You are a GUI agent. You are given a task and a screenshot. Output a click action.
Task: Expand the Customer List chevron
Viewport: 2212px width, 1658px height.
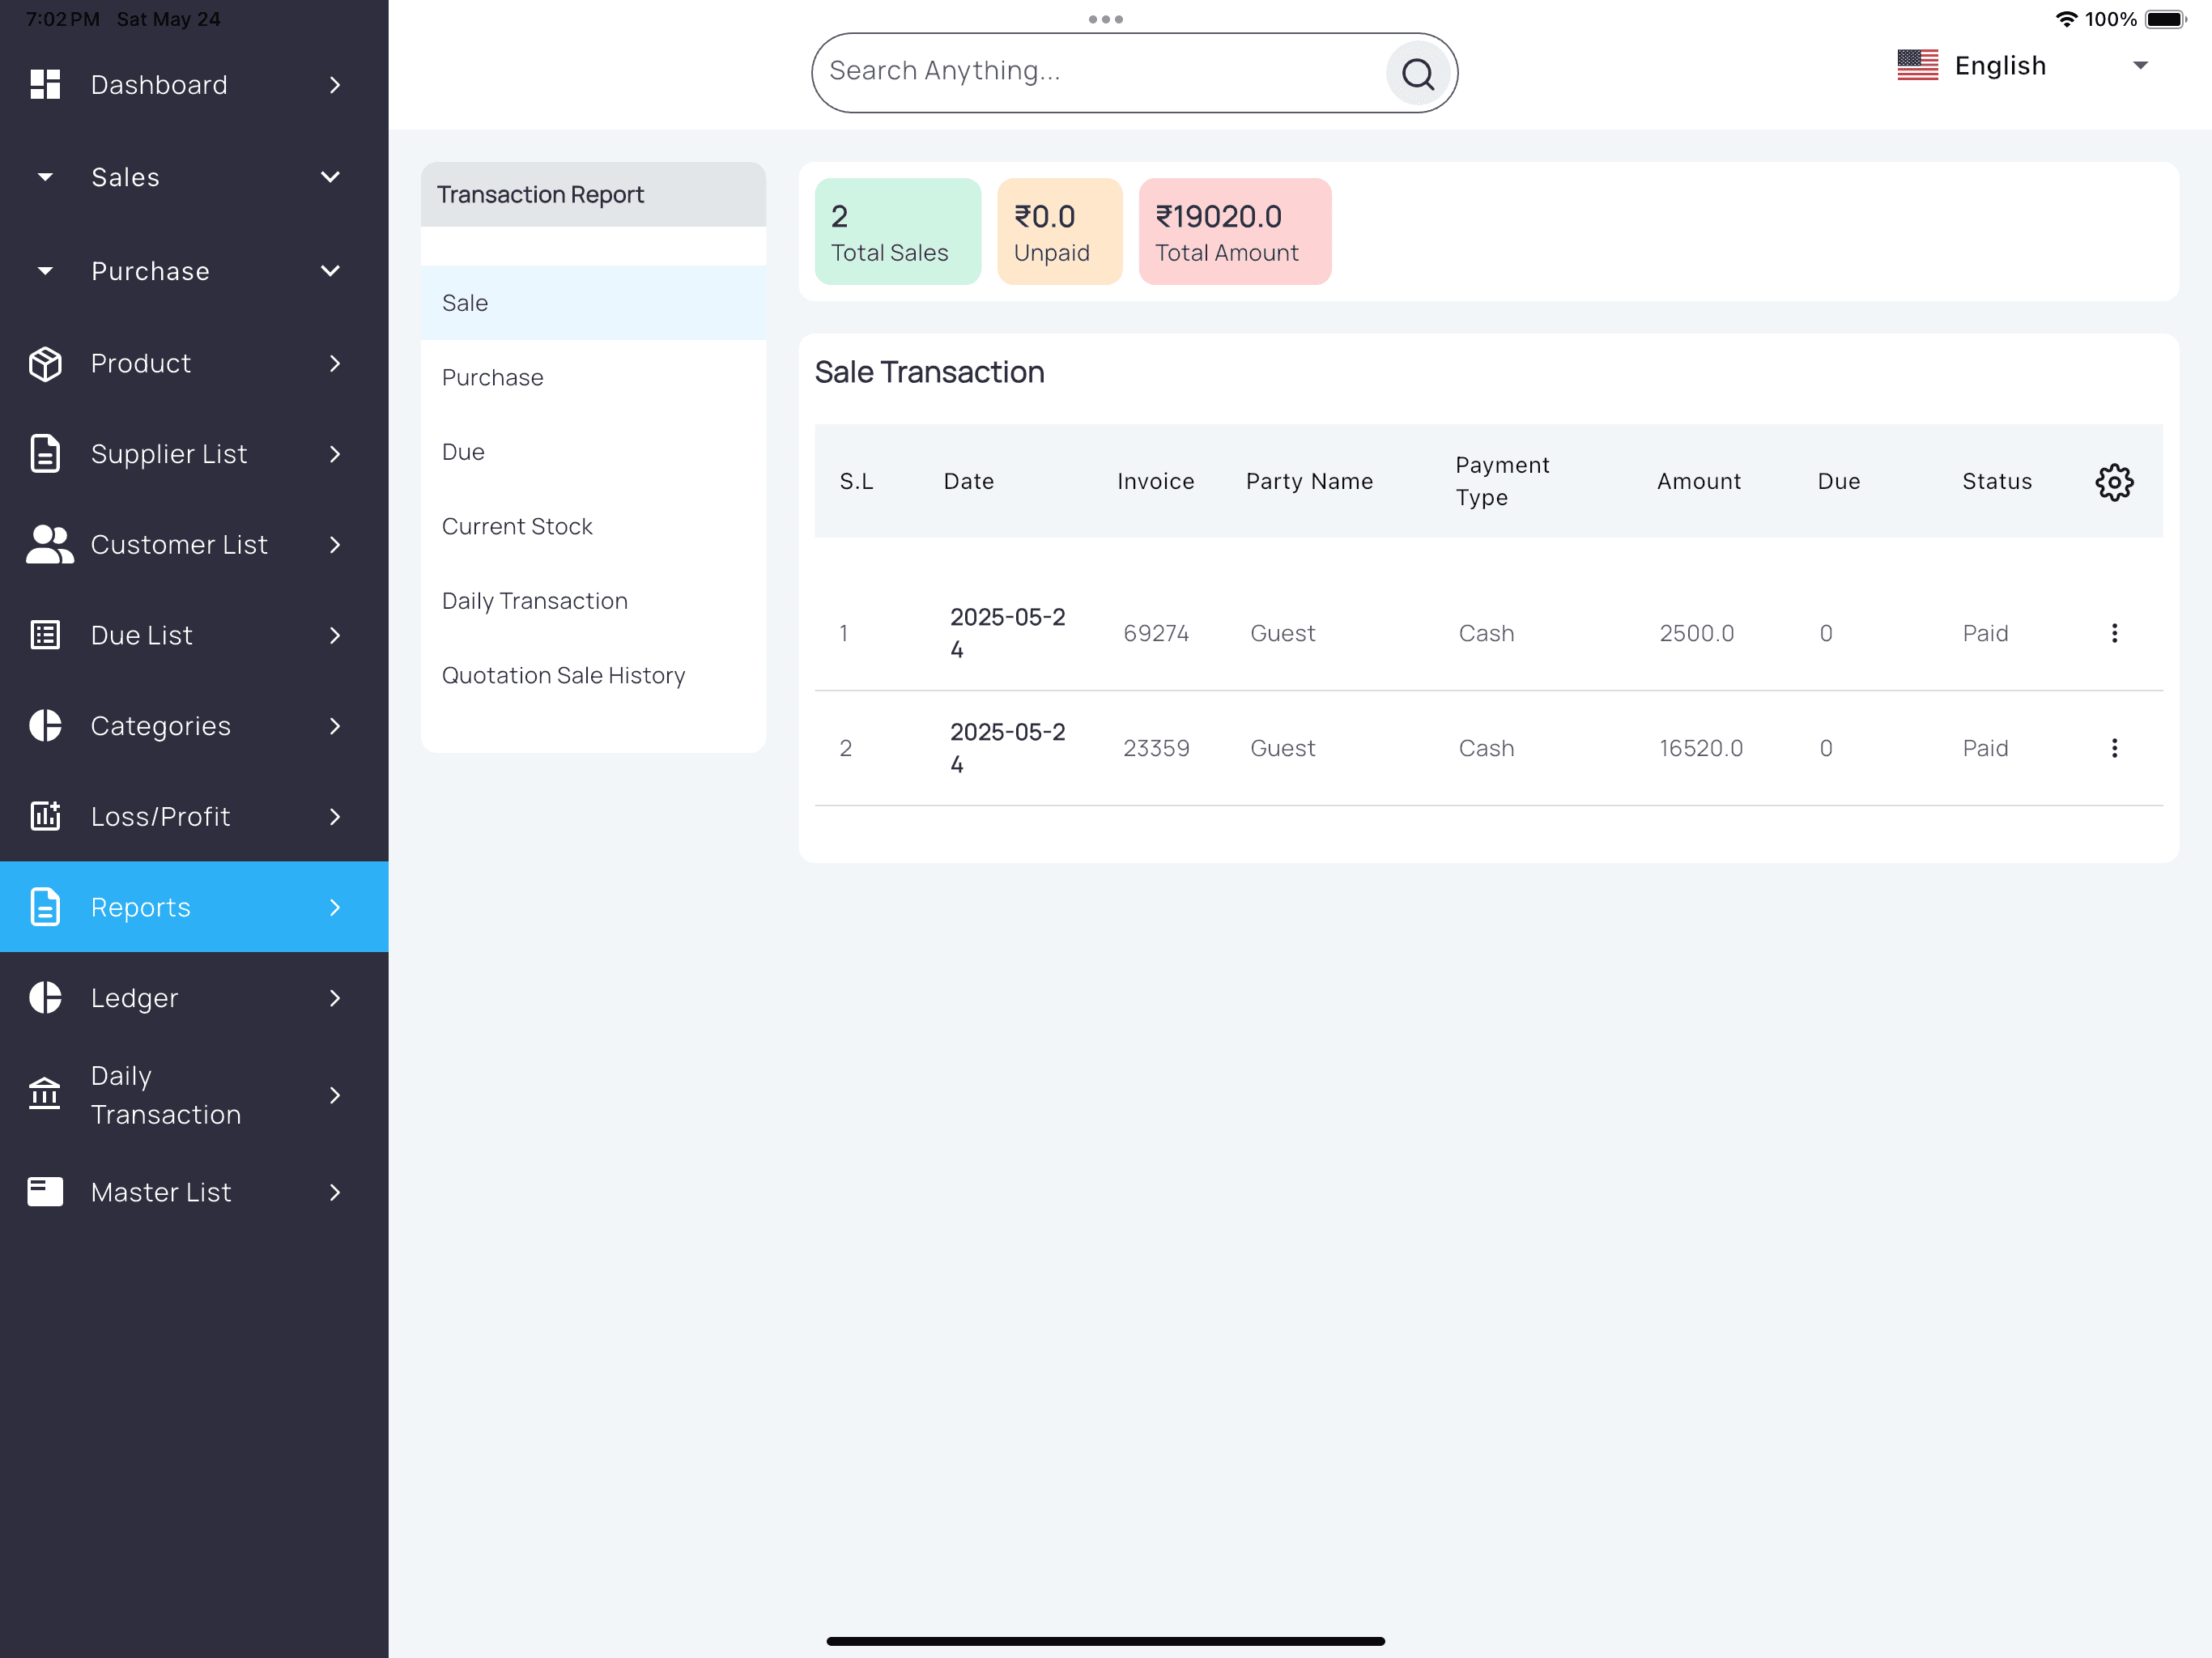point(335,545)
